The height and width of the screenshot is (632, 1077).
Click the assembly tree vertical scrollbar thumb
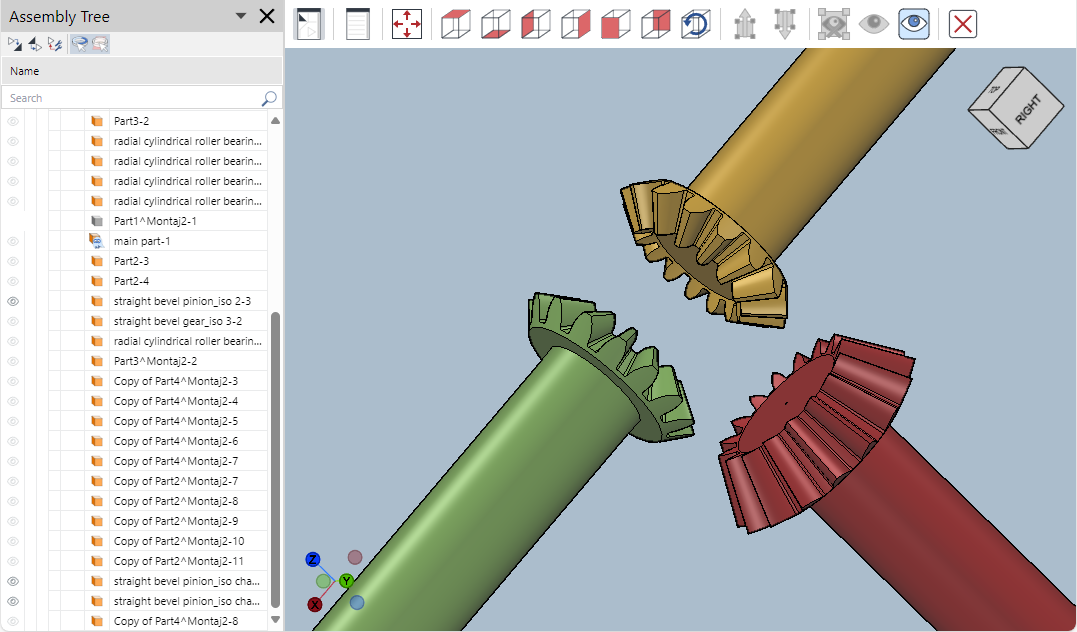tap(275, 460)
